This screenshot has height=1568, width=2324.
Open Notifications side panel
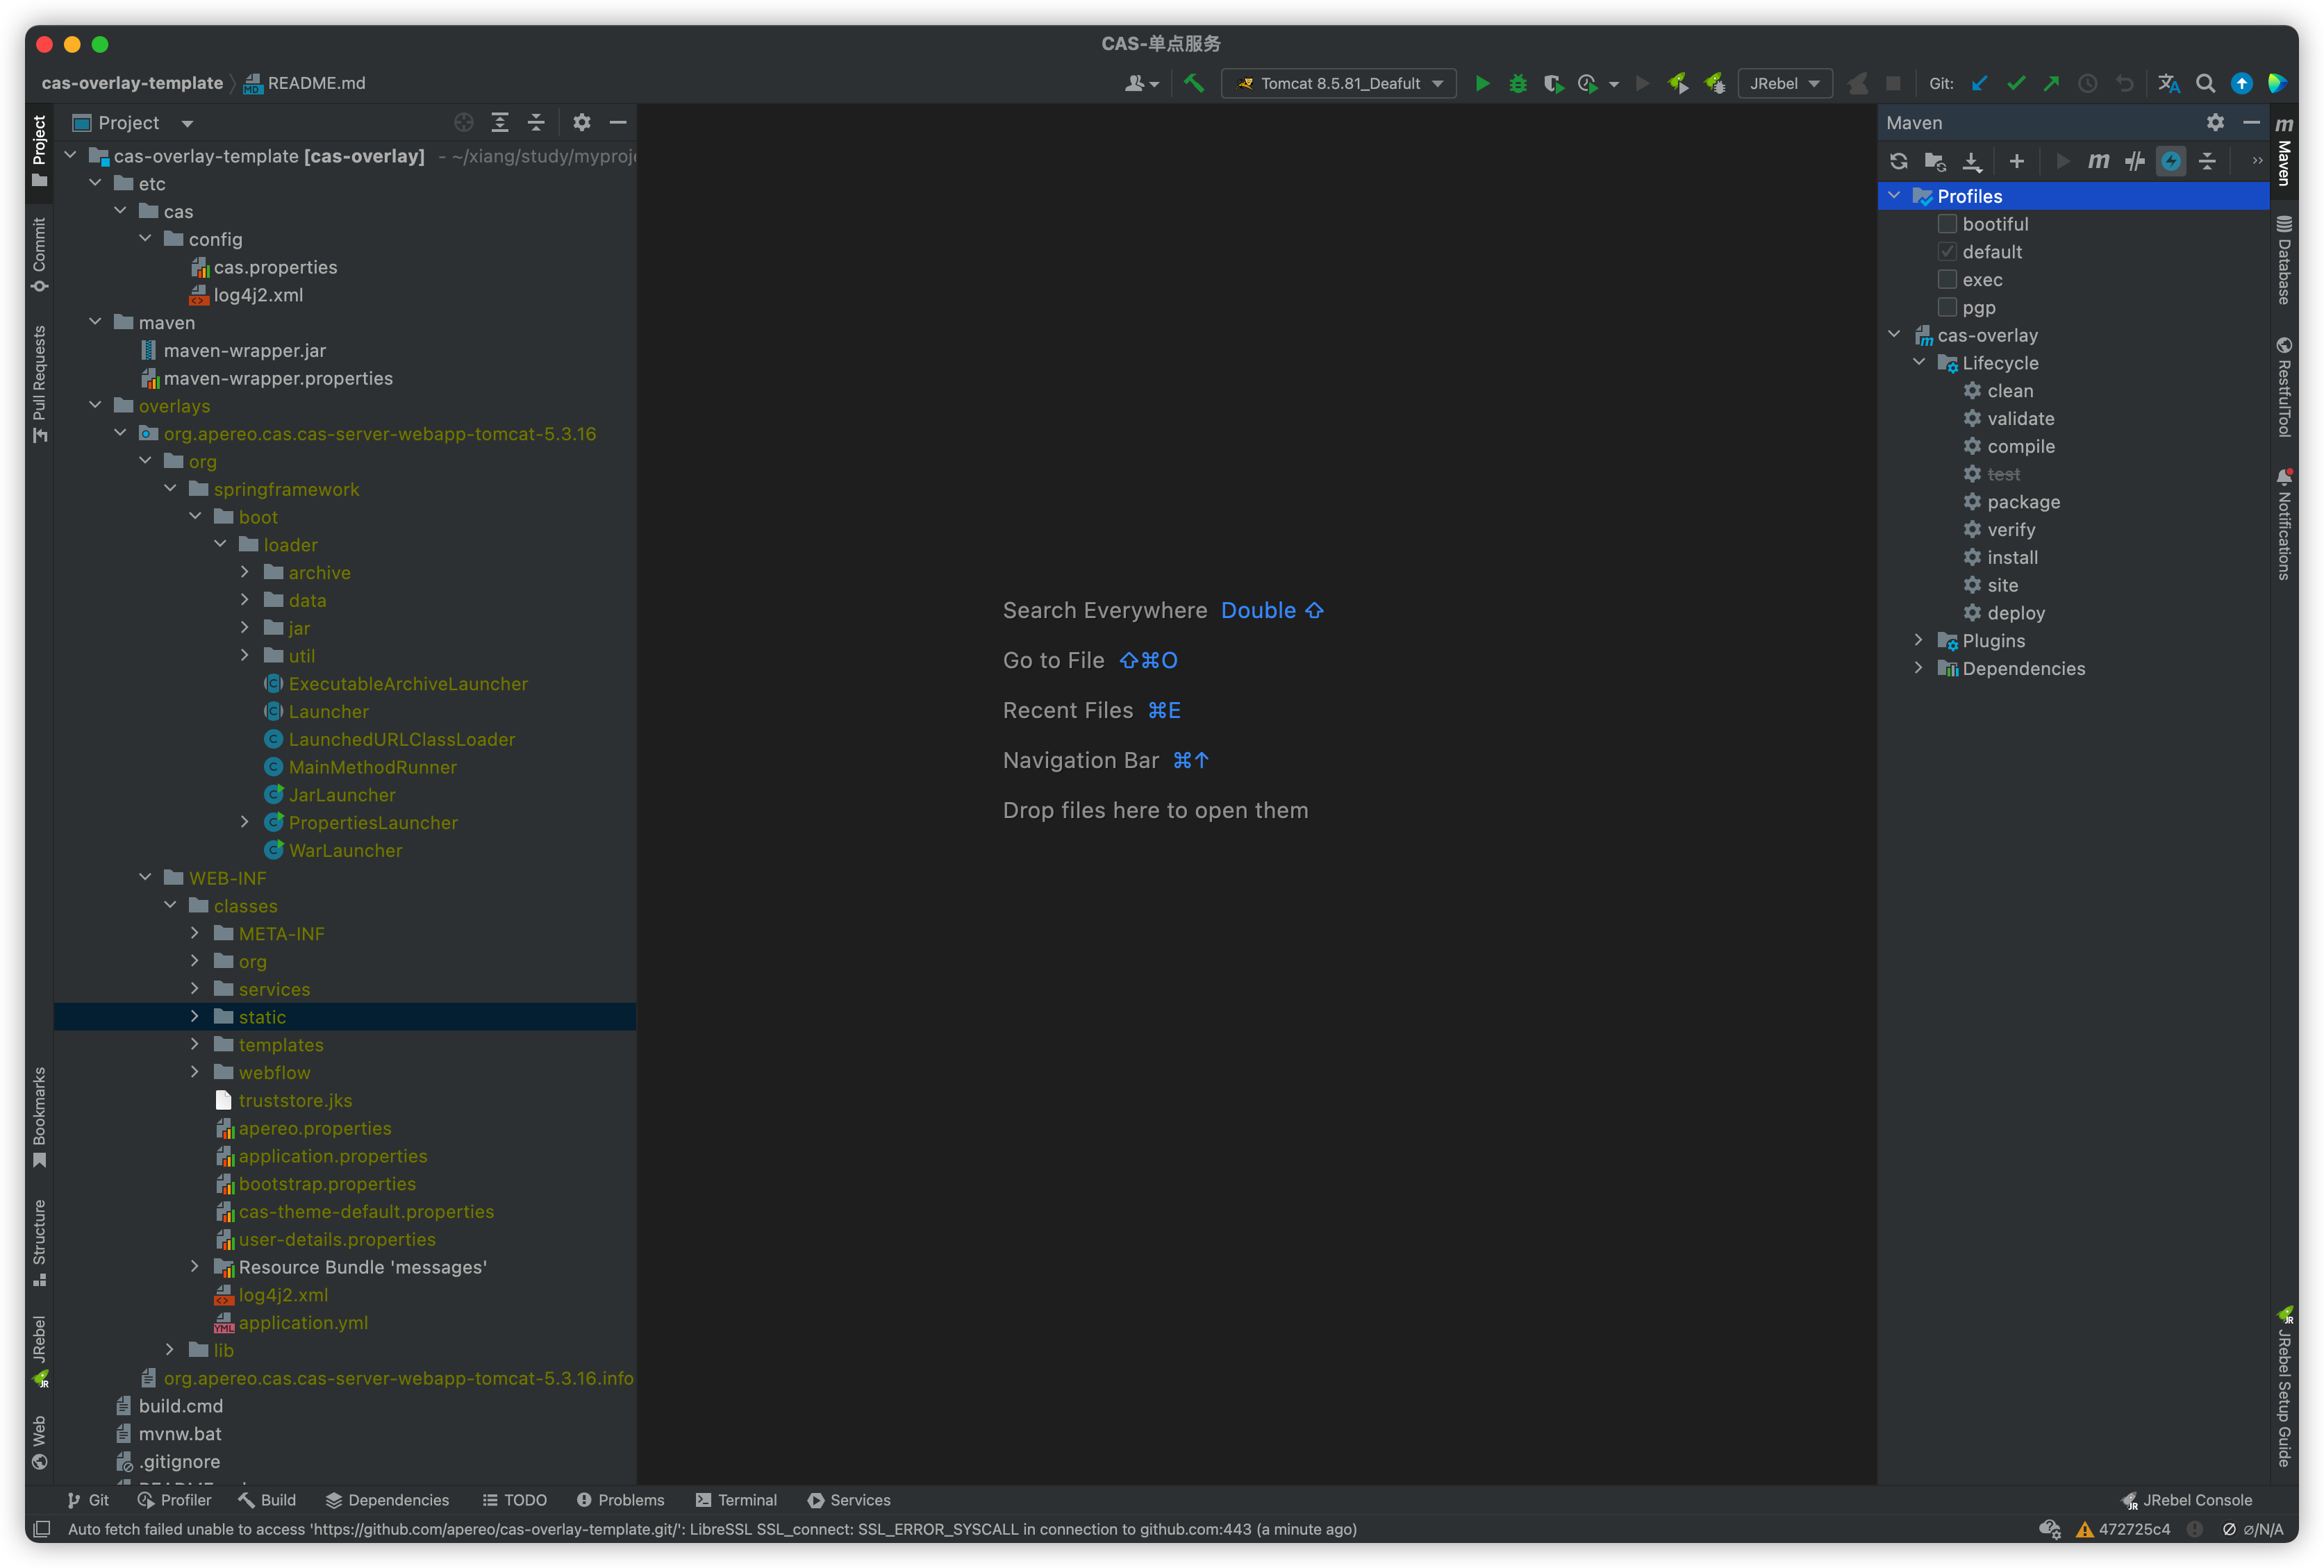coord(2284,524)
